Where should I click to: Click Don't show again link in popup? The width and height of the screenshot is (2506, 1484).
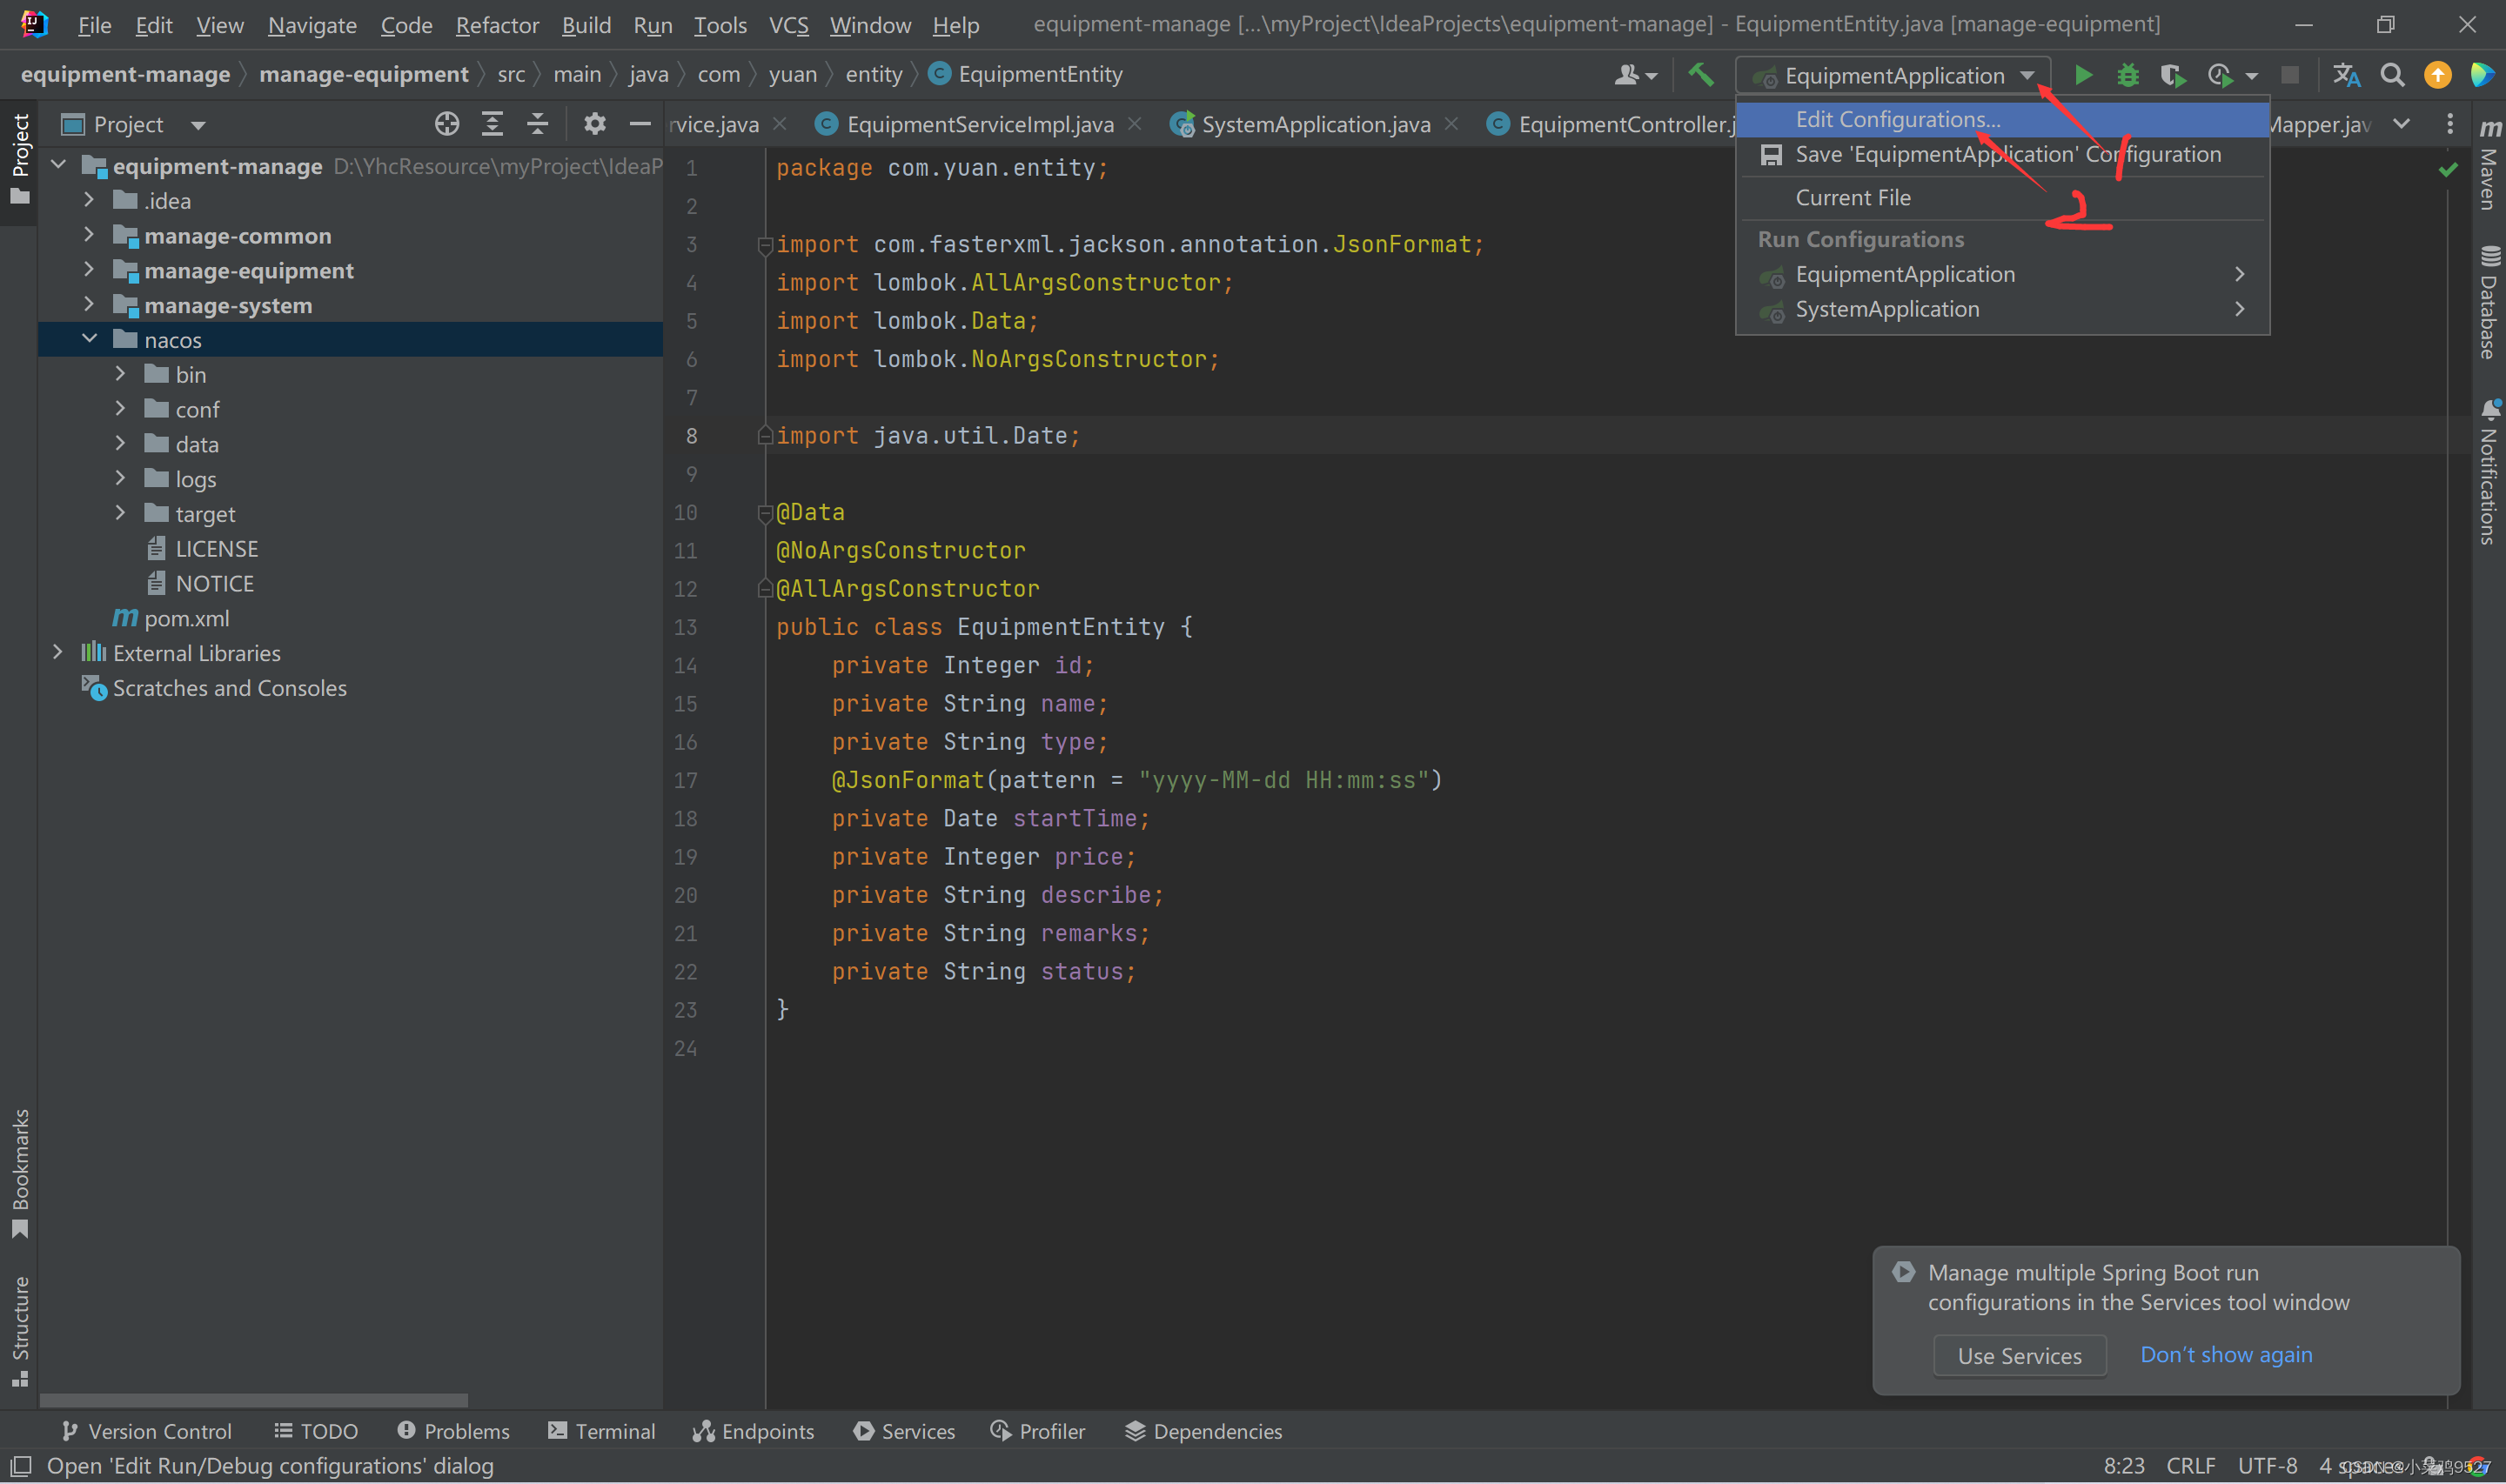coord(2227,1355)
